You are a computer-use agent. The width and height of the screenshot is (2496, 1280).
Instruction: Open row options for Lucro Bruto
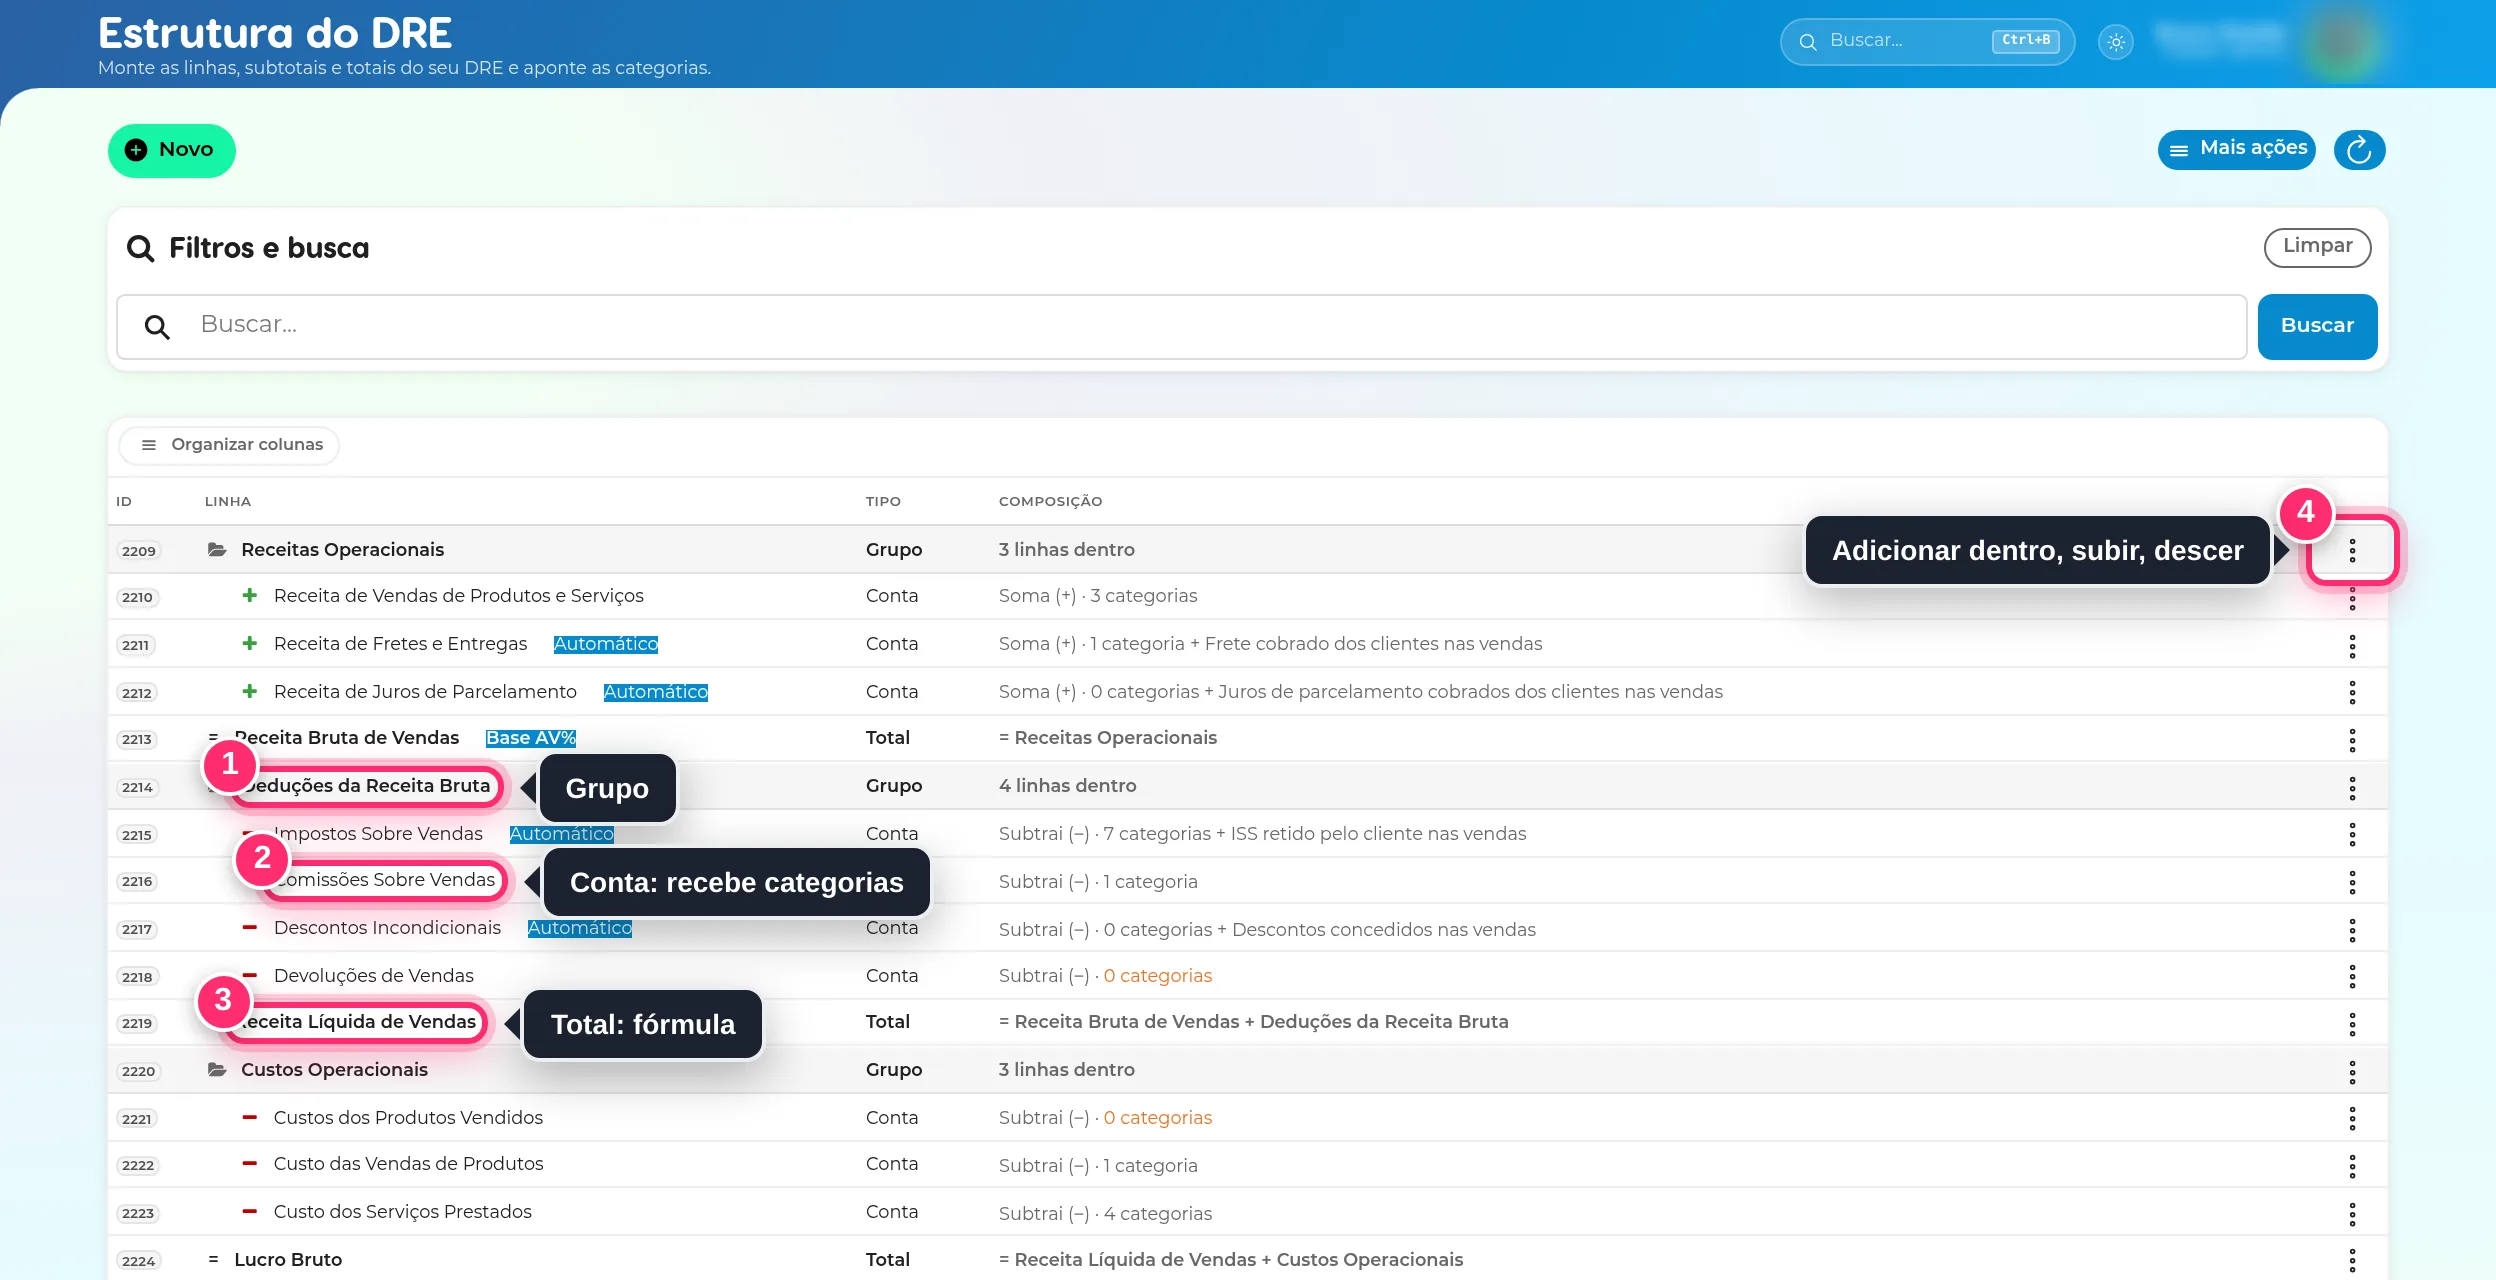(x=2352, y=1260)
